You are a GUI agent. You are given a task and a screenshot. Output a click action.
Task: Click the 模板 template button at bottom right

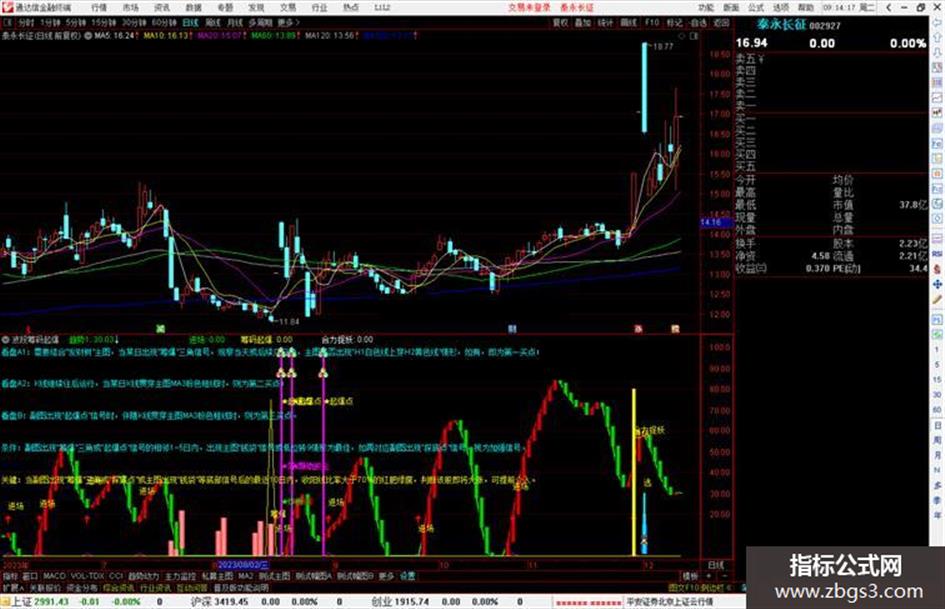point(690,576)
